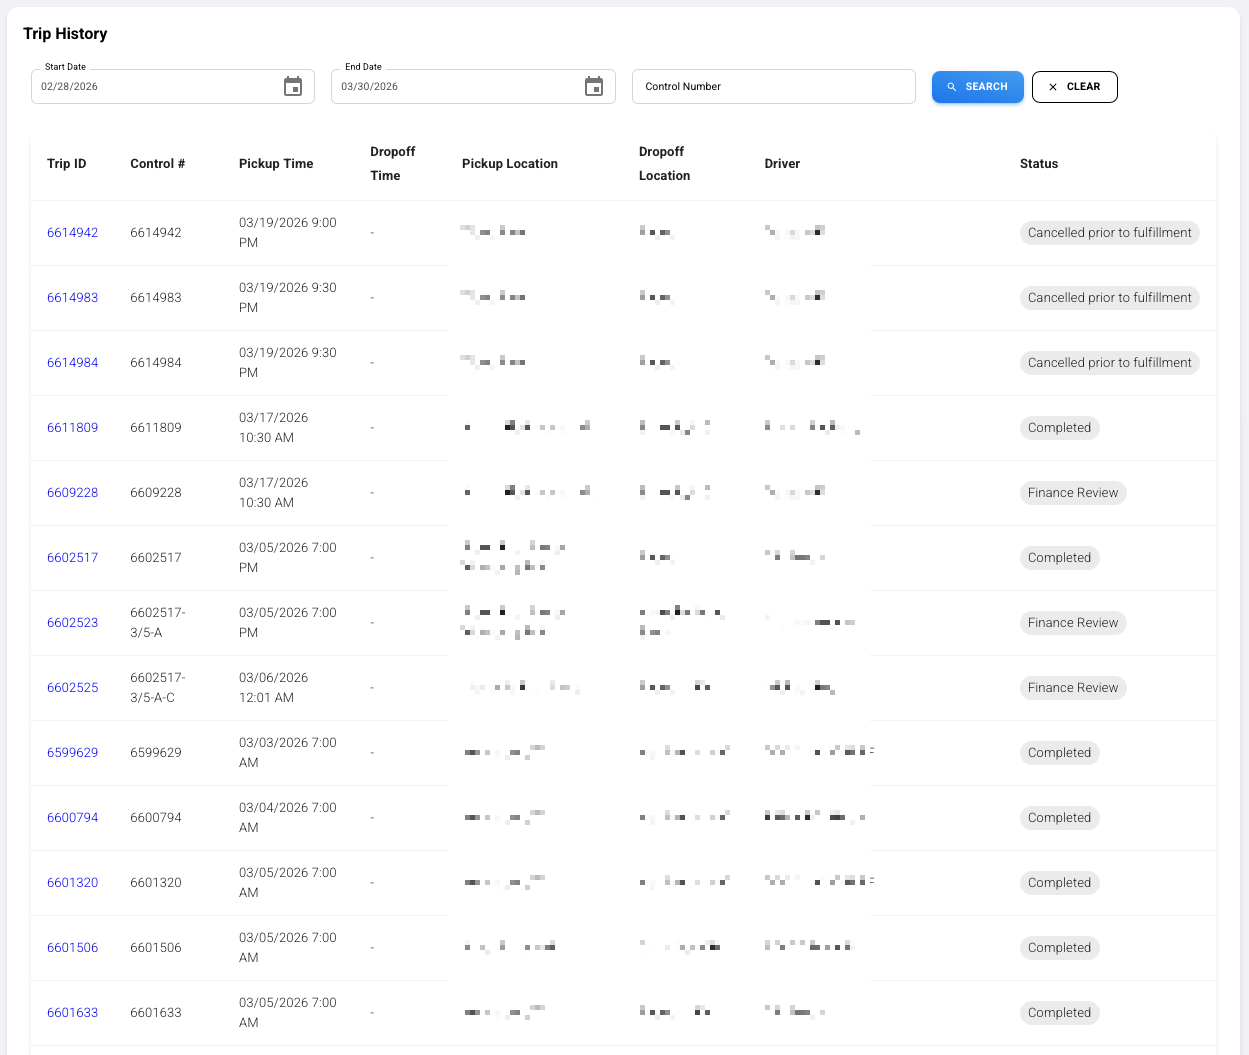Open trip 6614942 details link
This screenshot has width=1249, height=1055.
click(x=72, y=232)
